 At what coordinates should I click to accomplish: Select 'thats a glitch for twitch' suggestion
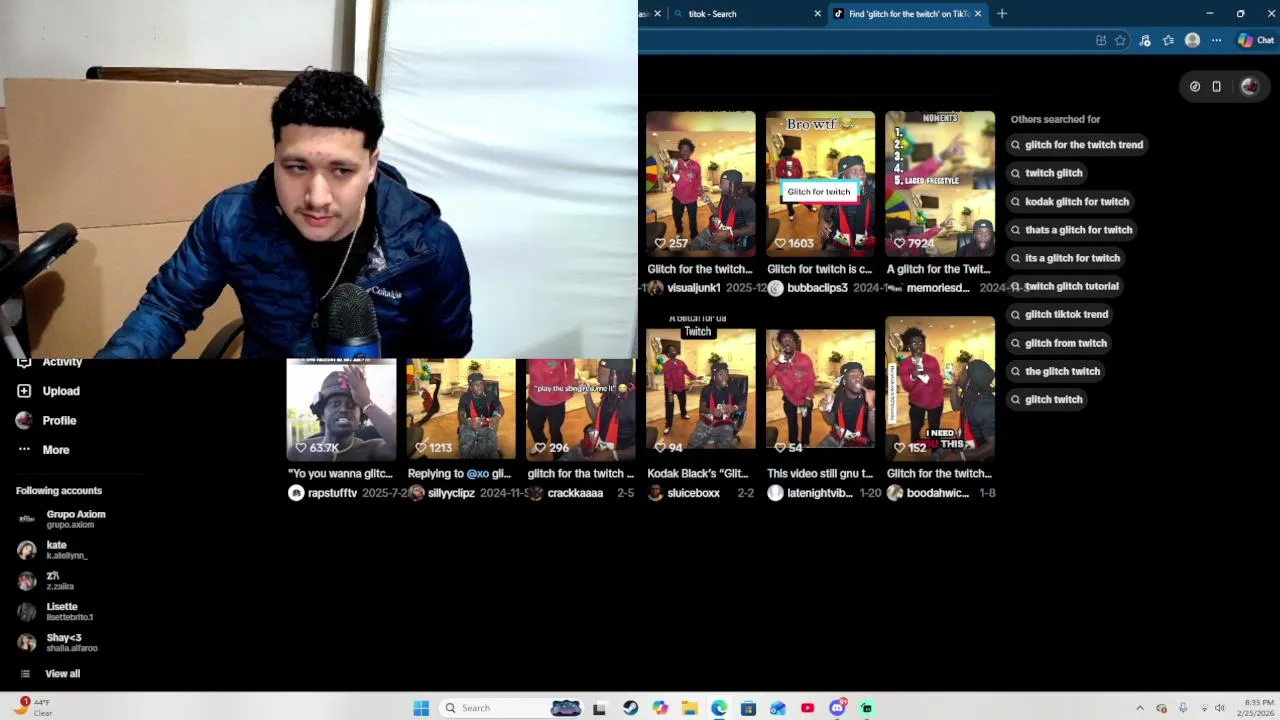pos(1071,230)
